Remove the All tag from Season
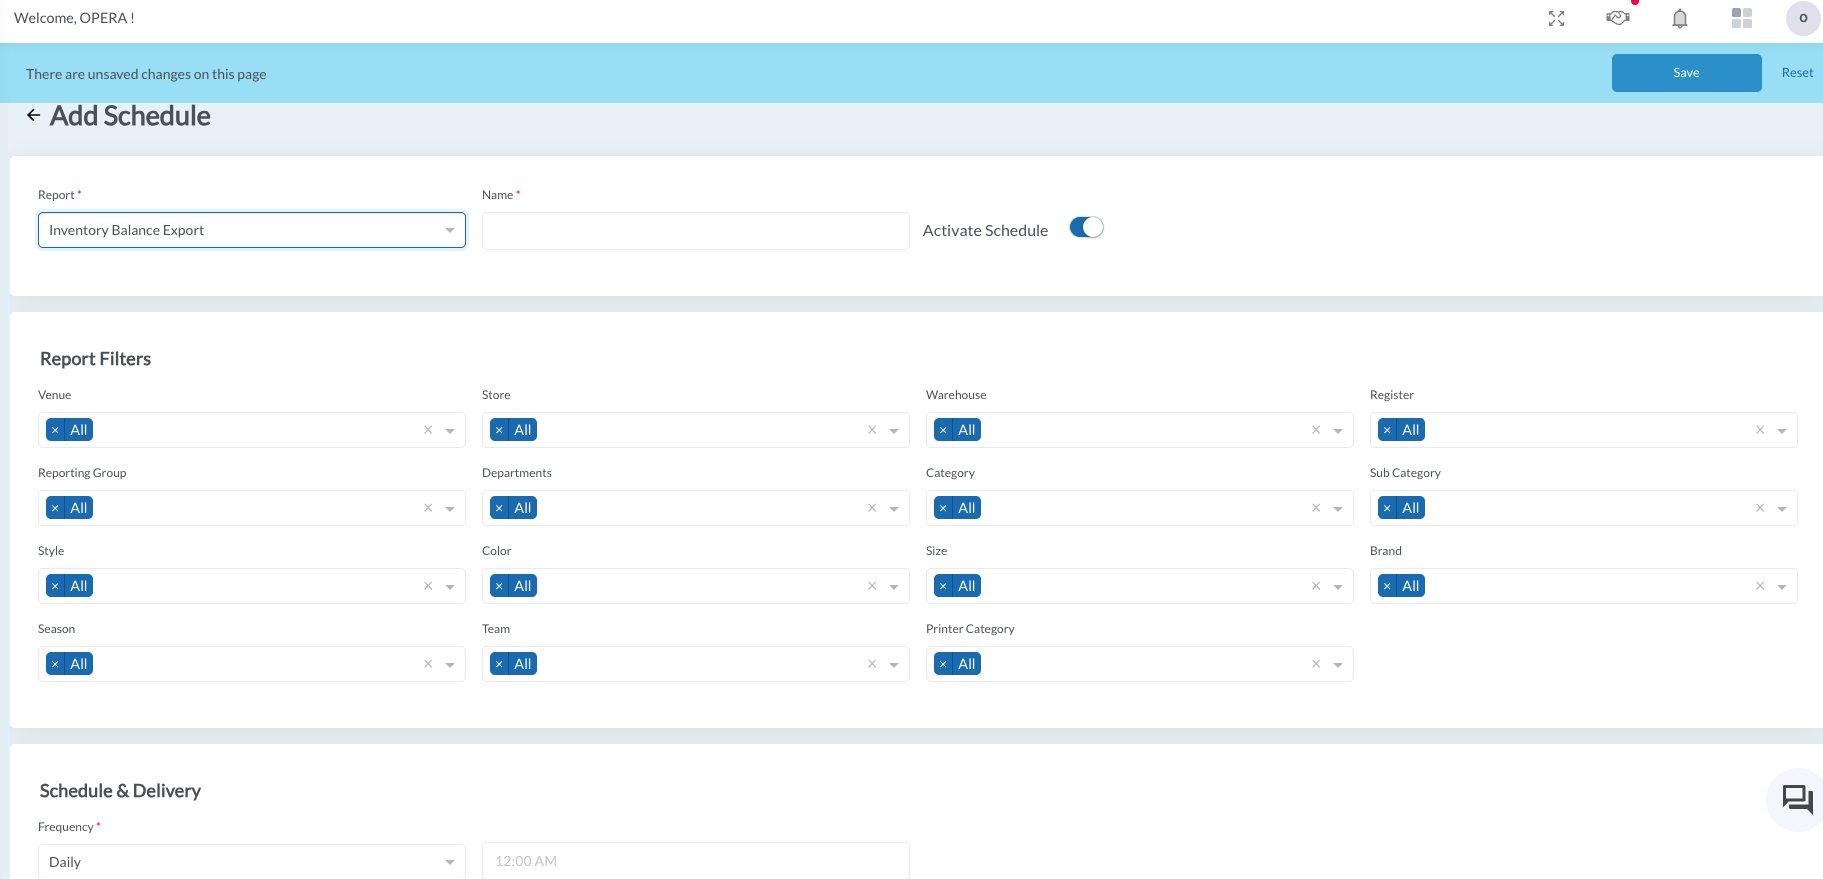This screenshot has width=1823, height=879. (55, 664)
